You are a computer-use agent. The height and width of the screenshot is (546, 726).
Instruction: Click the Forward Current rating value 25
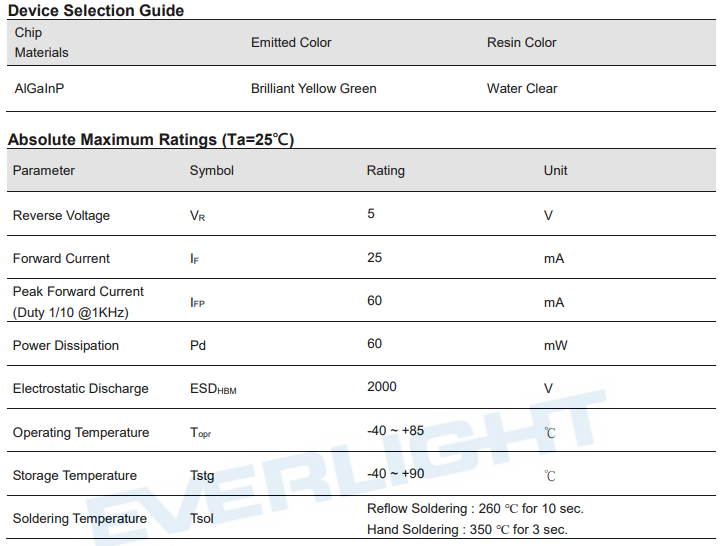click(x=374, y=257)
